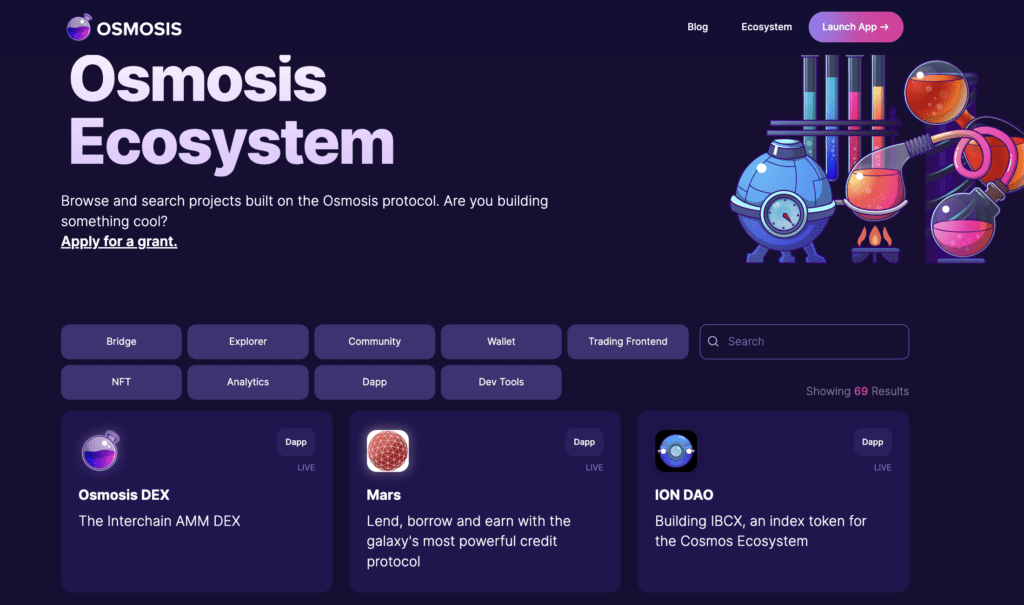1024x605 pixels.
Task: Filter projects by Bridge category
Action: pyautogui.click(x=121, y=342)
